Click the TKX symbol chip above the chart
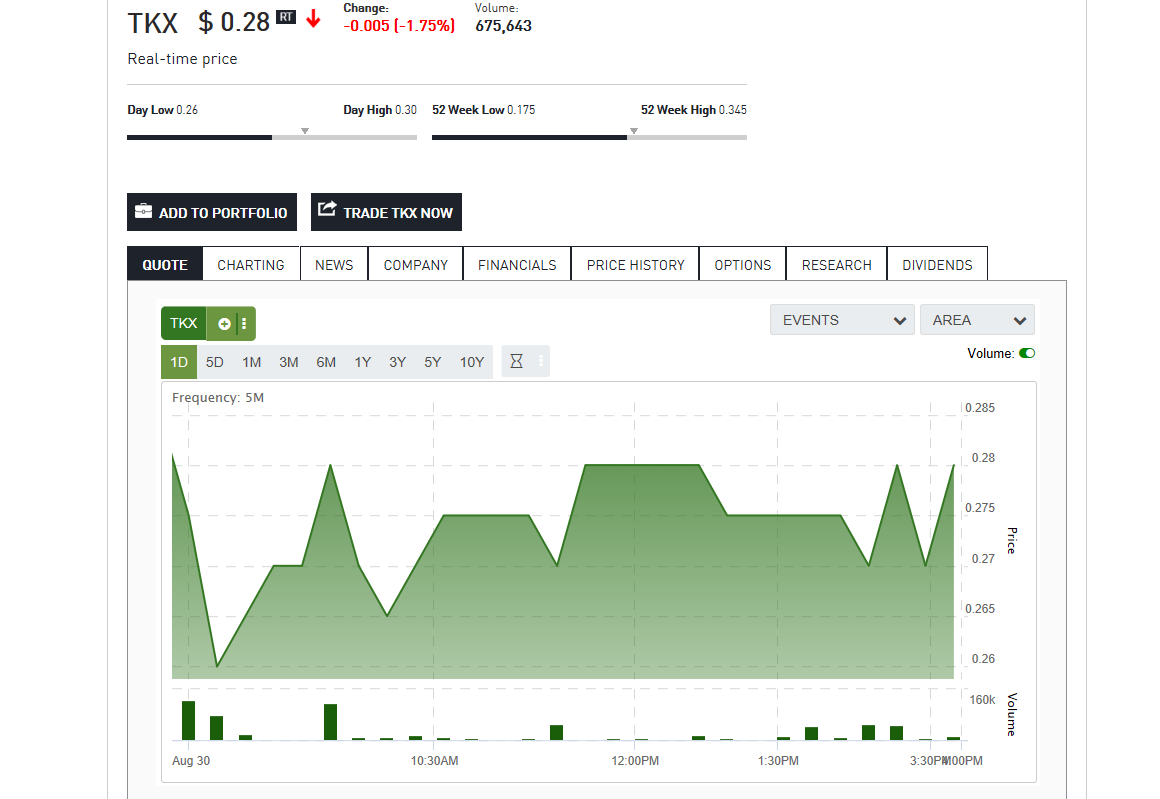1160x799 pixels. [183, 322]
